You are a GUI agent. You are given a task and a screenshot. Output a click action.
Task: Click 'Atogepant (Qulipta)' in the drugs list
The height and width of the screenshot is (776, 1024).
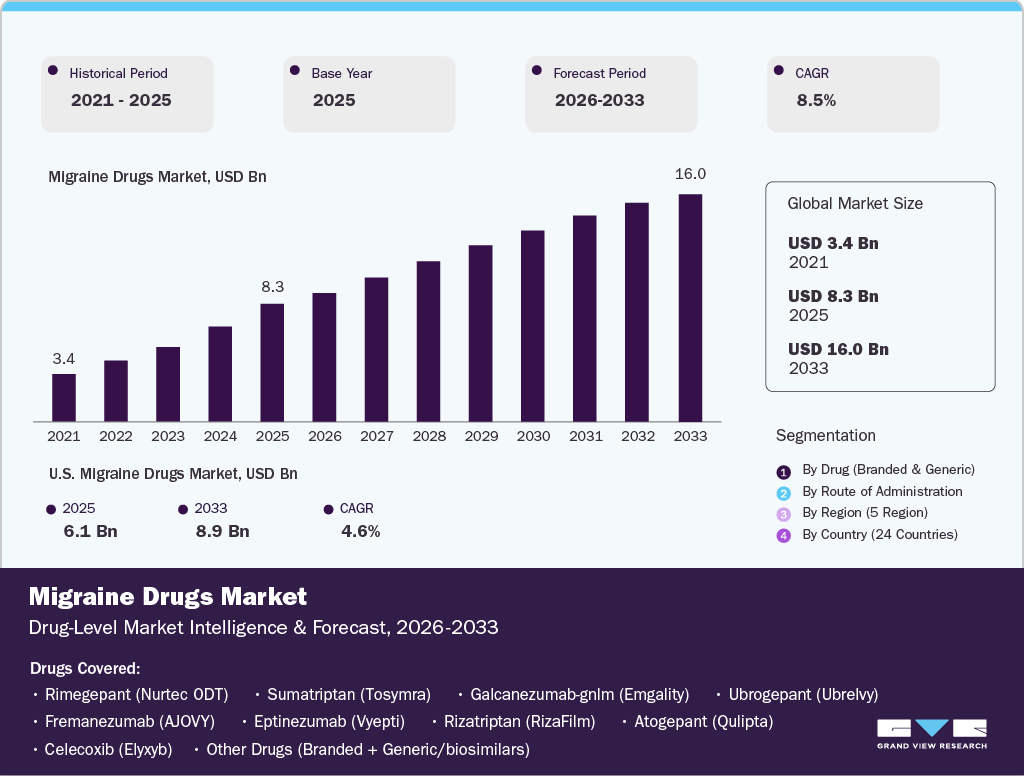coord(704,722)
